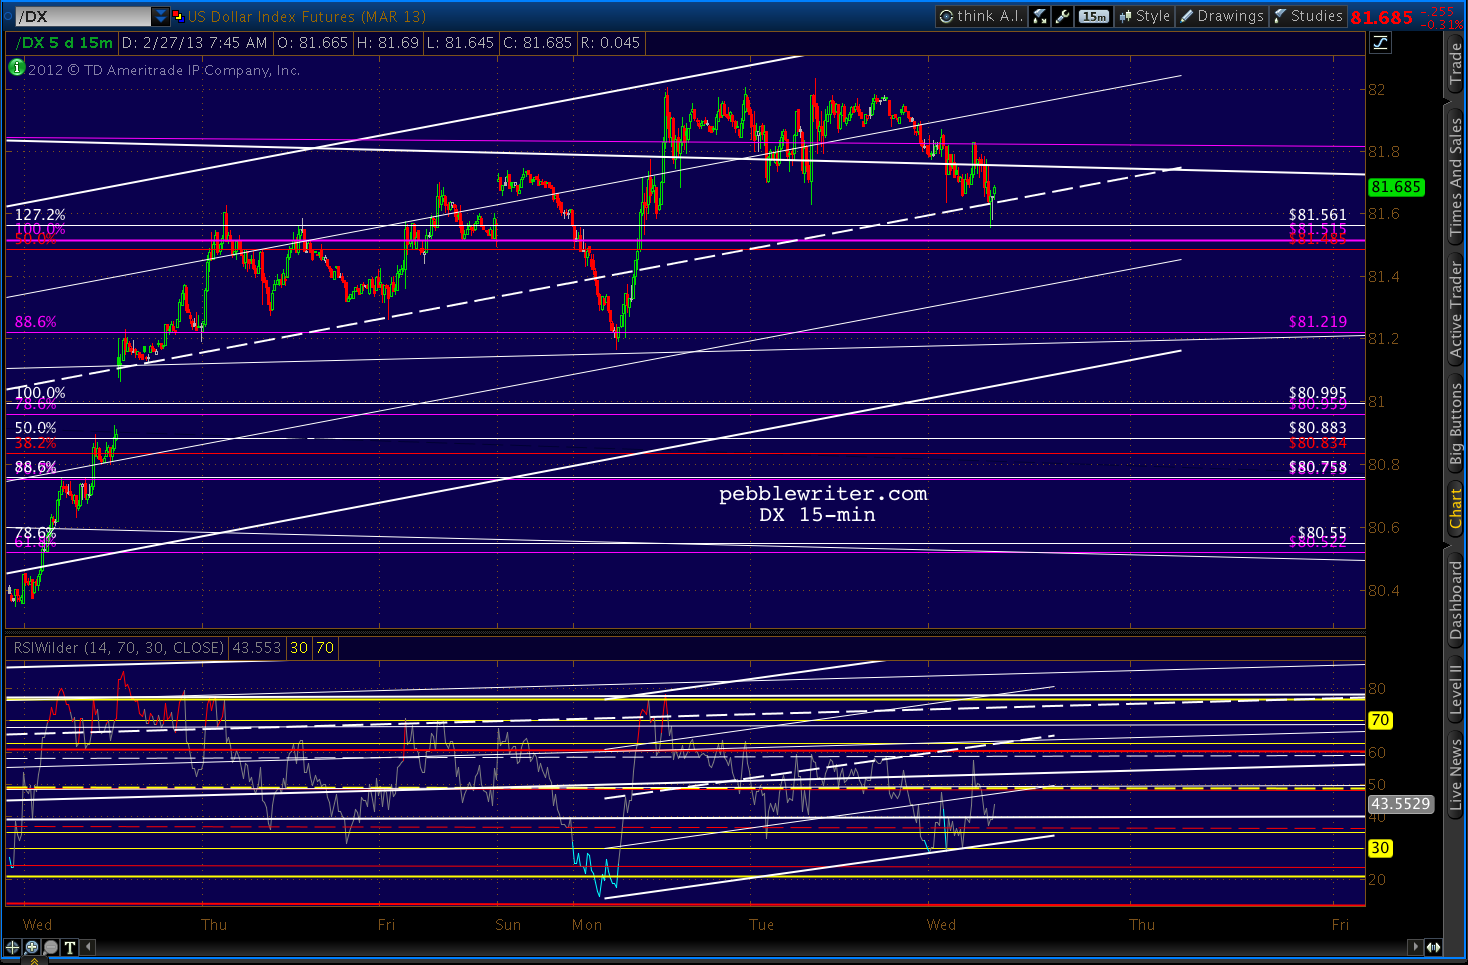
Task: Change the 15m timeframe aggregation
Action: click(x=1094, y=16)
